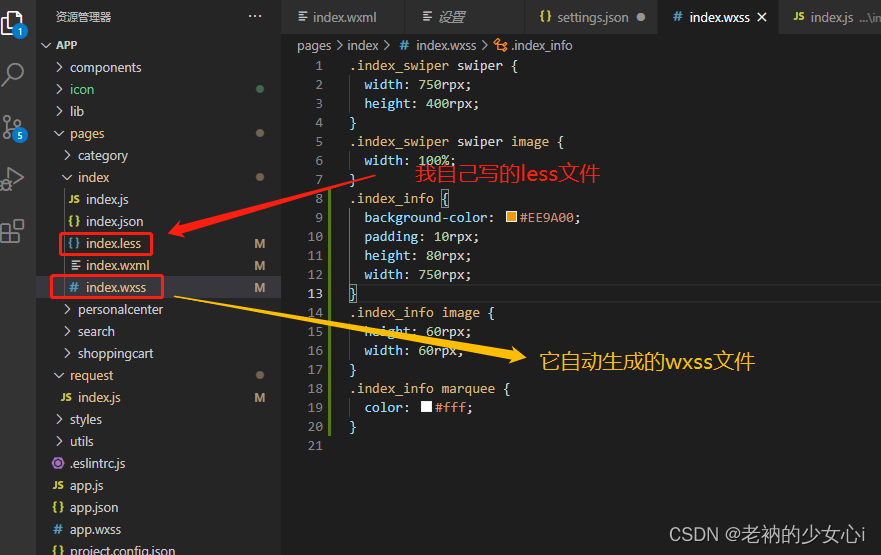Expand the utils folder

(x=60, y=441)
